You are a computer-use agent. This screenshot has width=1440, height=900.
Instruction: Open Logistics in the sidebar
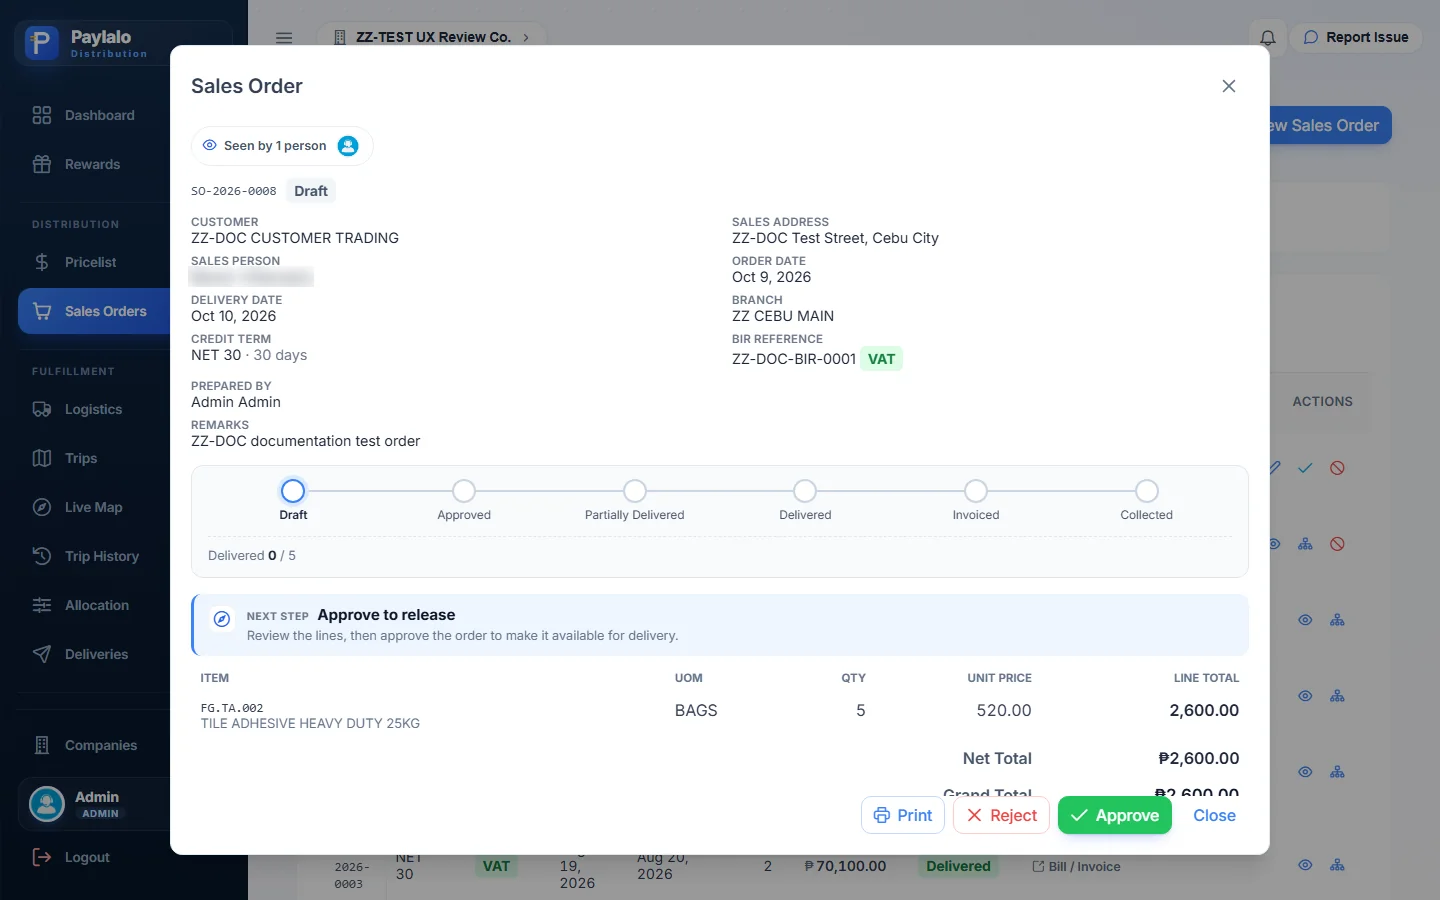[94, 409]
